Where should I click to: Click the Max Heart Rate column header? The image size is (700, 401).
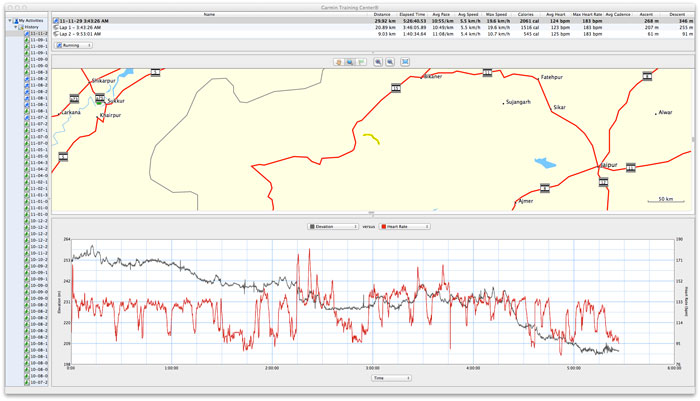pyautogui.click(x=588, y=15)
